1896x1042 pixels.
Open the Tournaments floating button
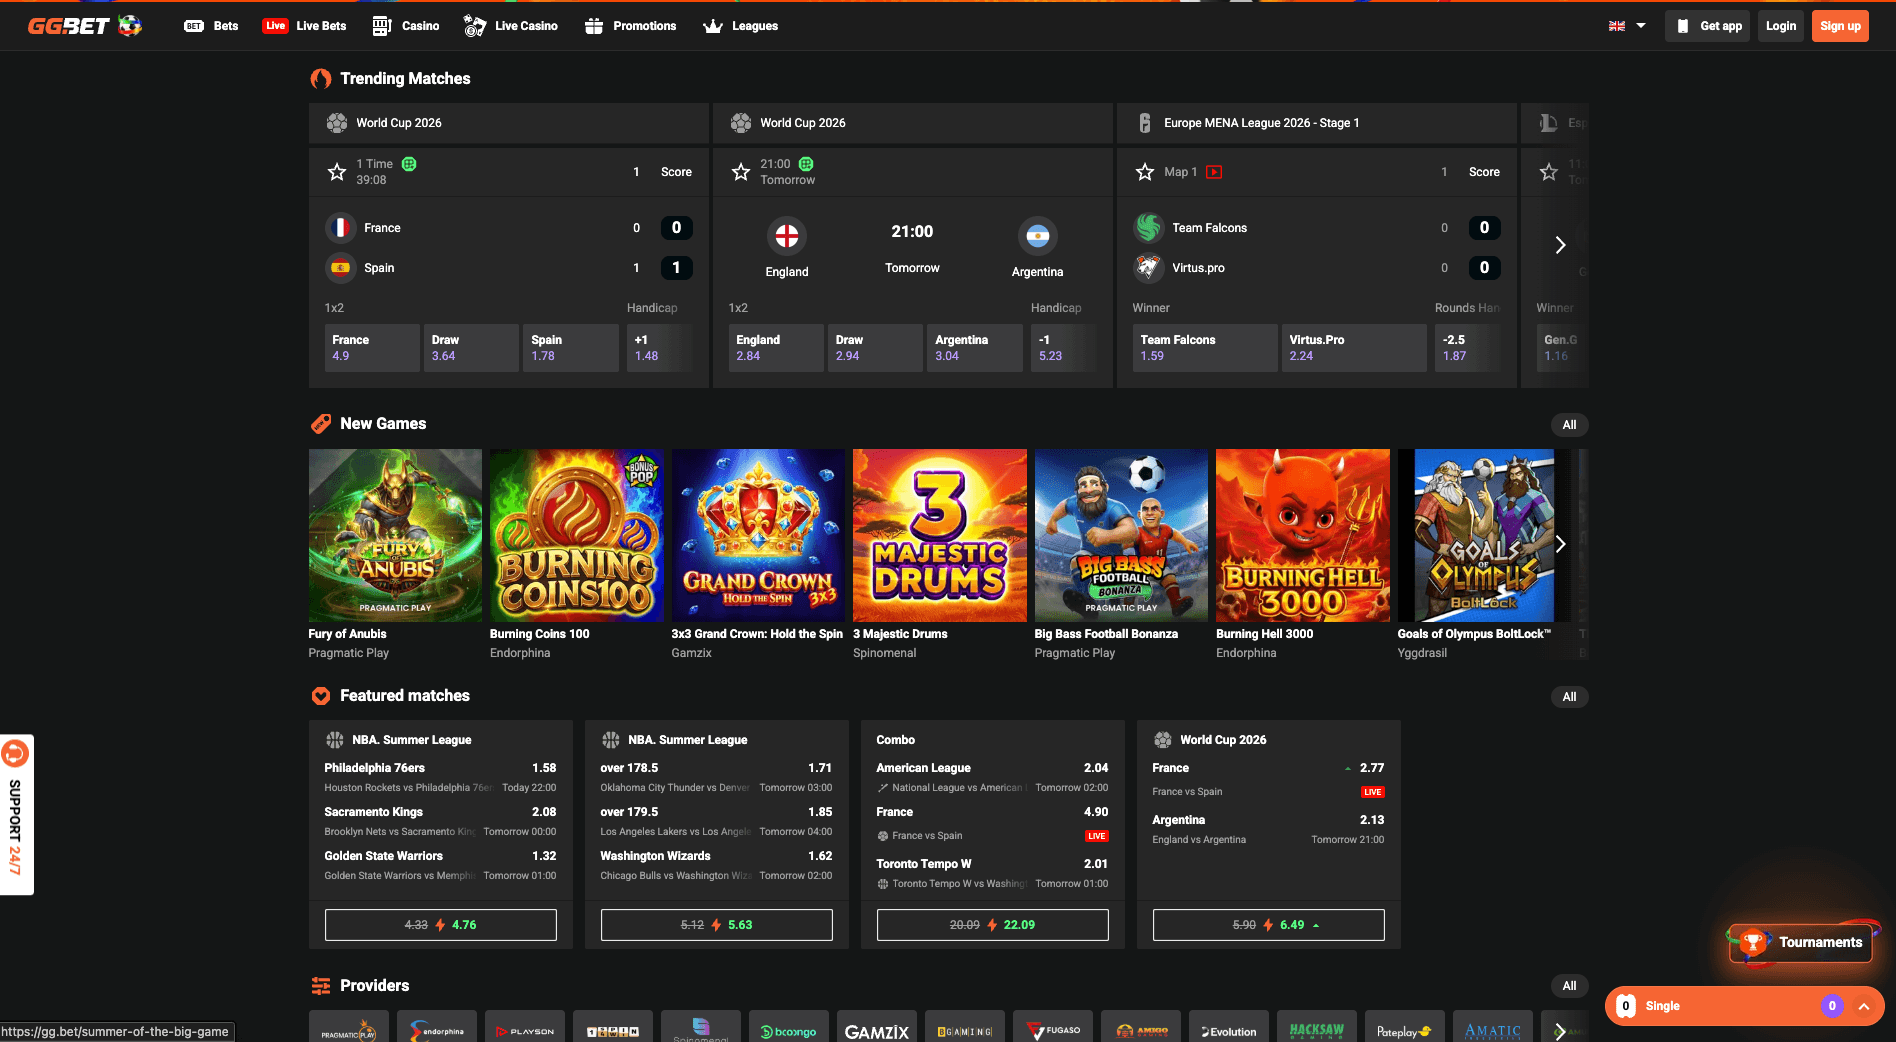point(1801,942)
